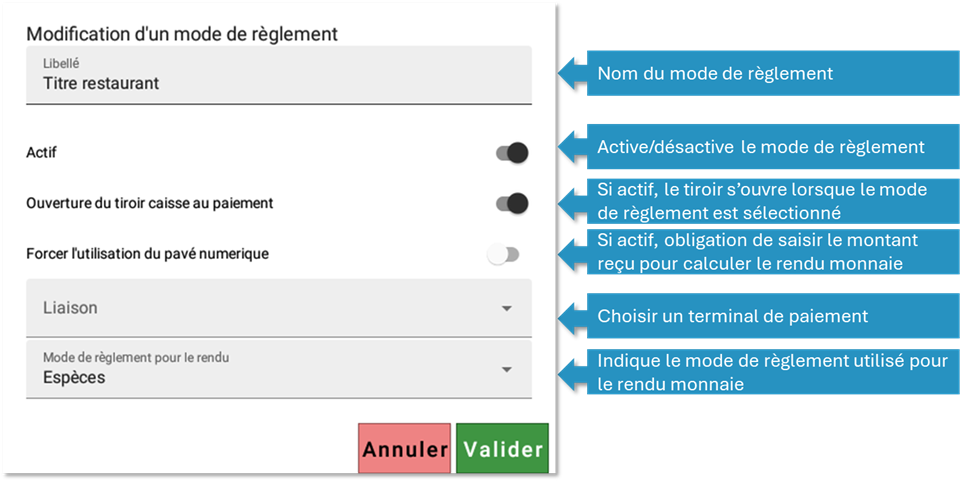Click blue arrow pointing to Actif switch

coord(568,147)
